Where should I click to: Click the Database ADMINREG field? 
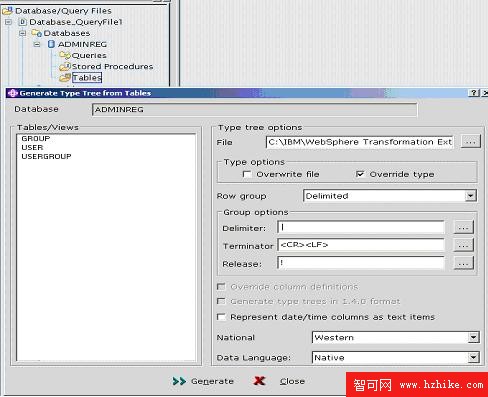(x=254, y=109)
